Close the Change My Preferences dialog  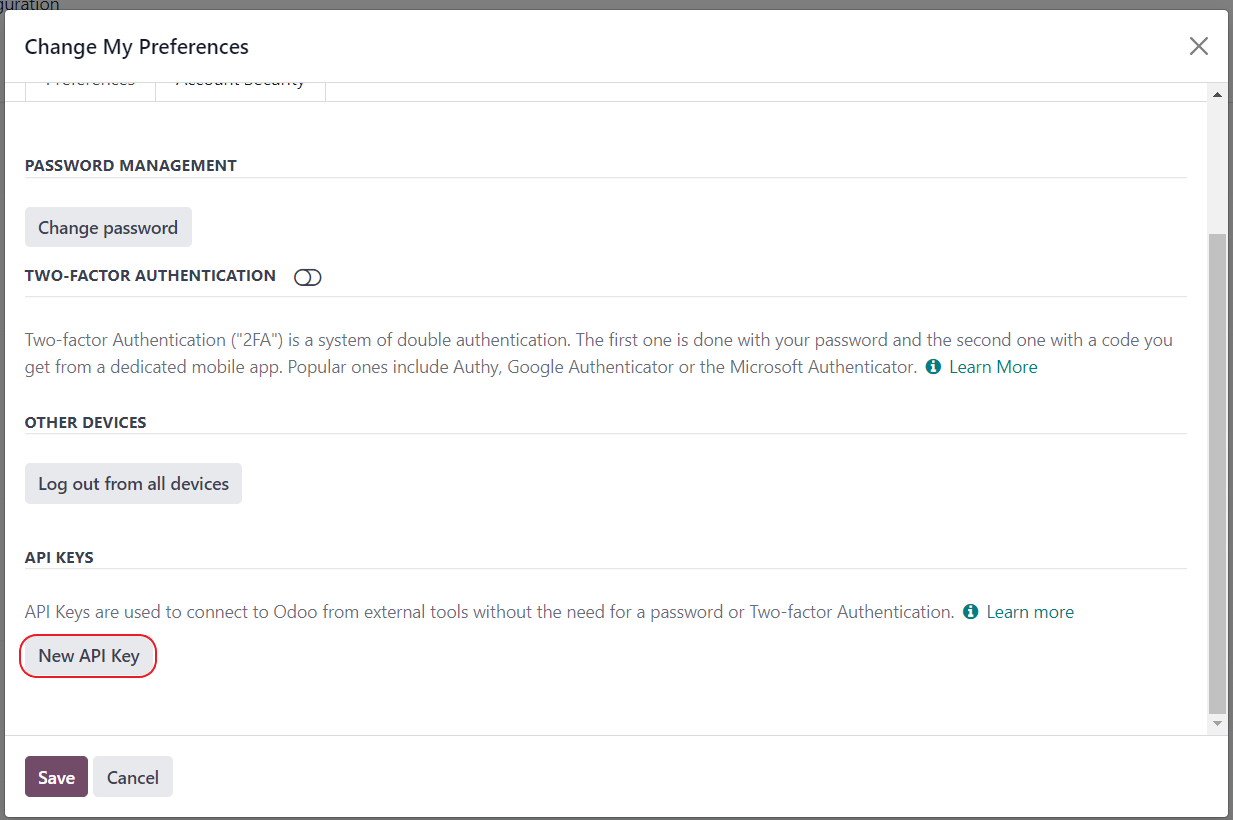1198,46
